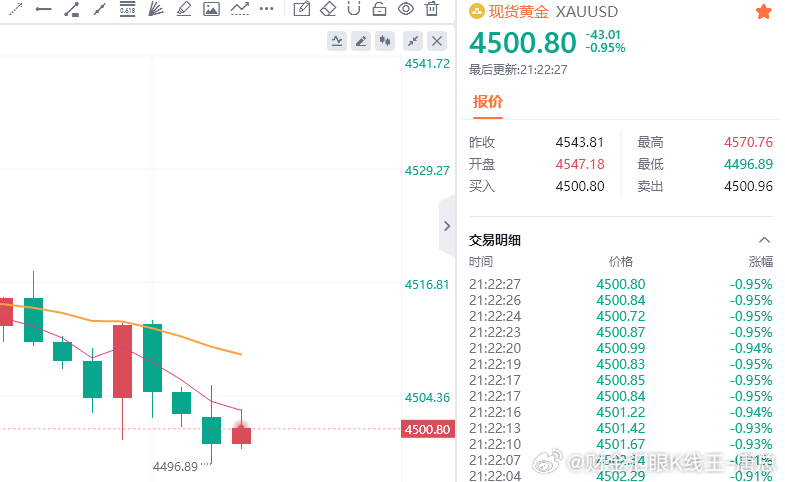Click the 时间 column header
This screenshot has height=482, width=785.
481,262
